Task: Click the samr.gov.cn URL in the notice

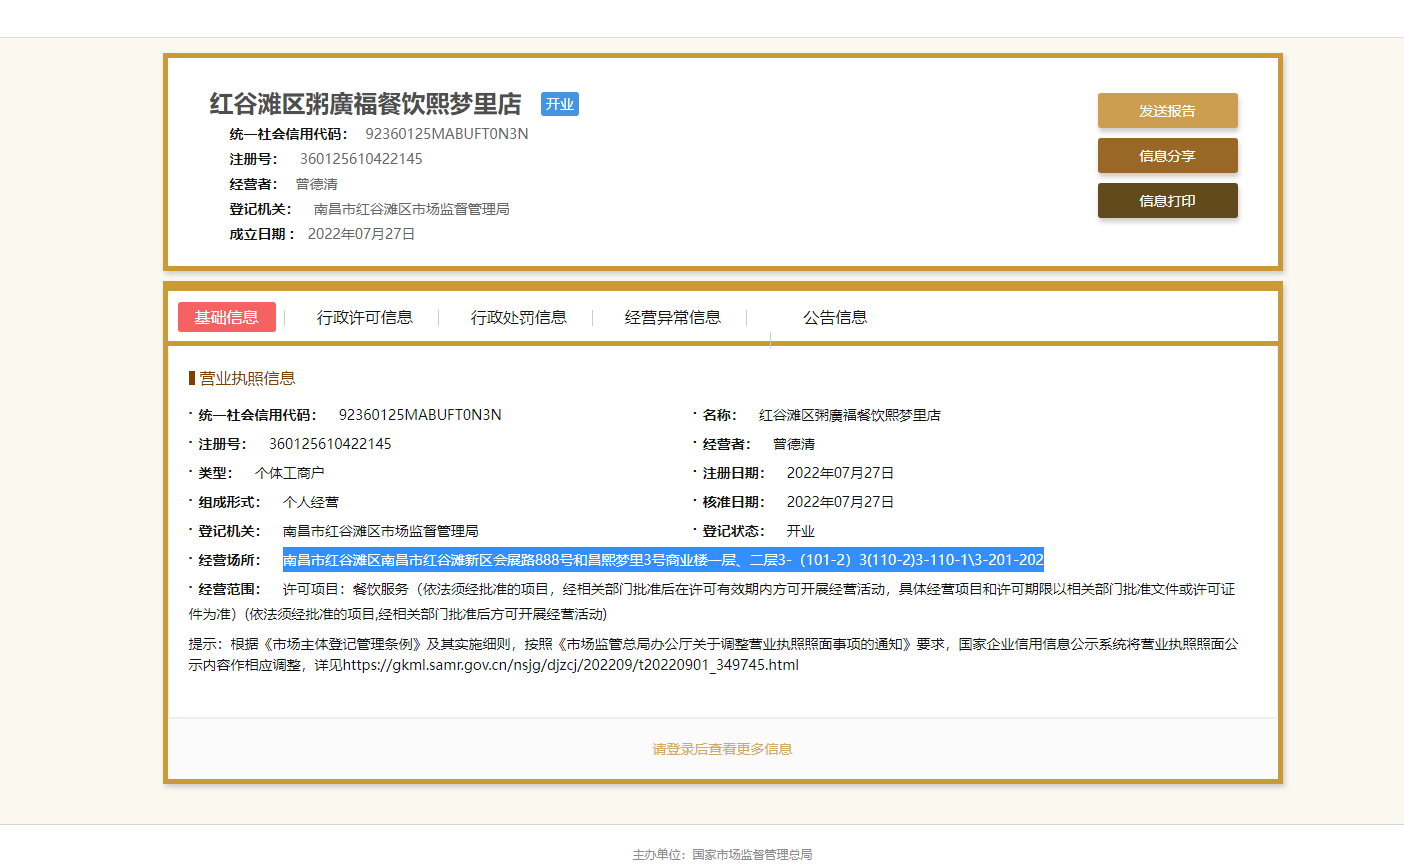Action: pyautogui.click(x=571, y=665)
